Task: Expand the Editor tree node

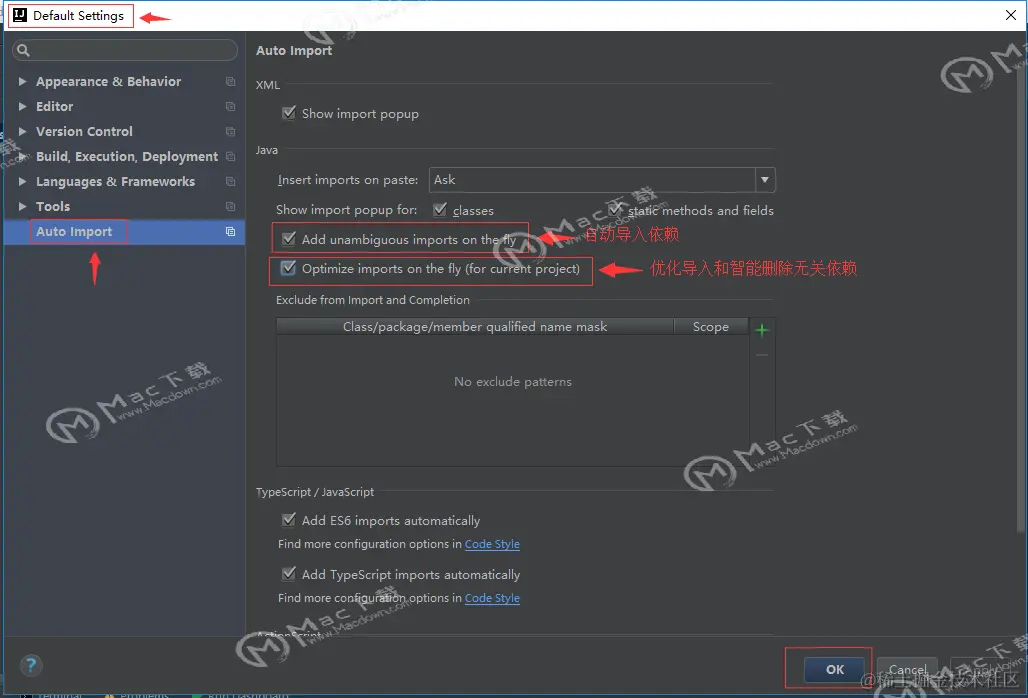Action: (22, 106)
